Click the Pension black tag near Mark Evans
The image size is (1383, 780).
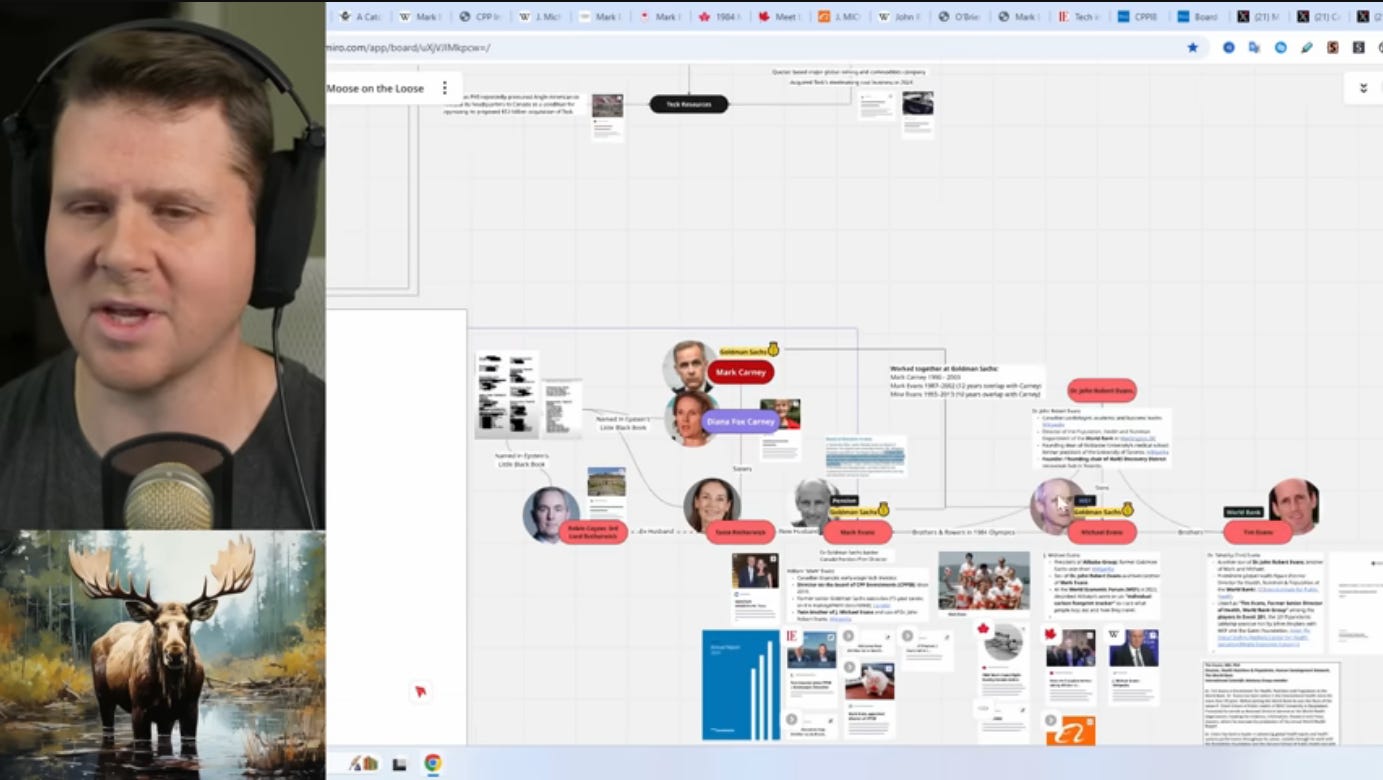(x=845, y=500)
